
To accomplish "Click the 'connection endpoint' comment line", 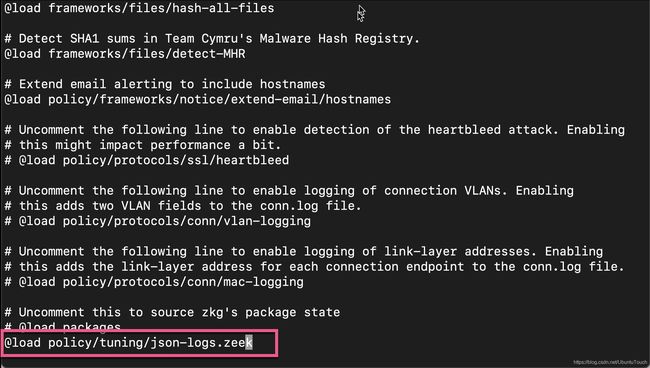I will tap(314, 267).
